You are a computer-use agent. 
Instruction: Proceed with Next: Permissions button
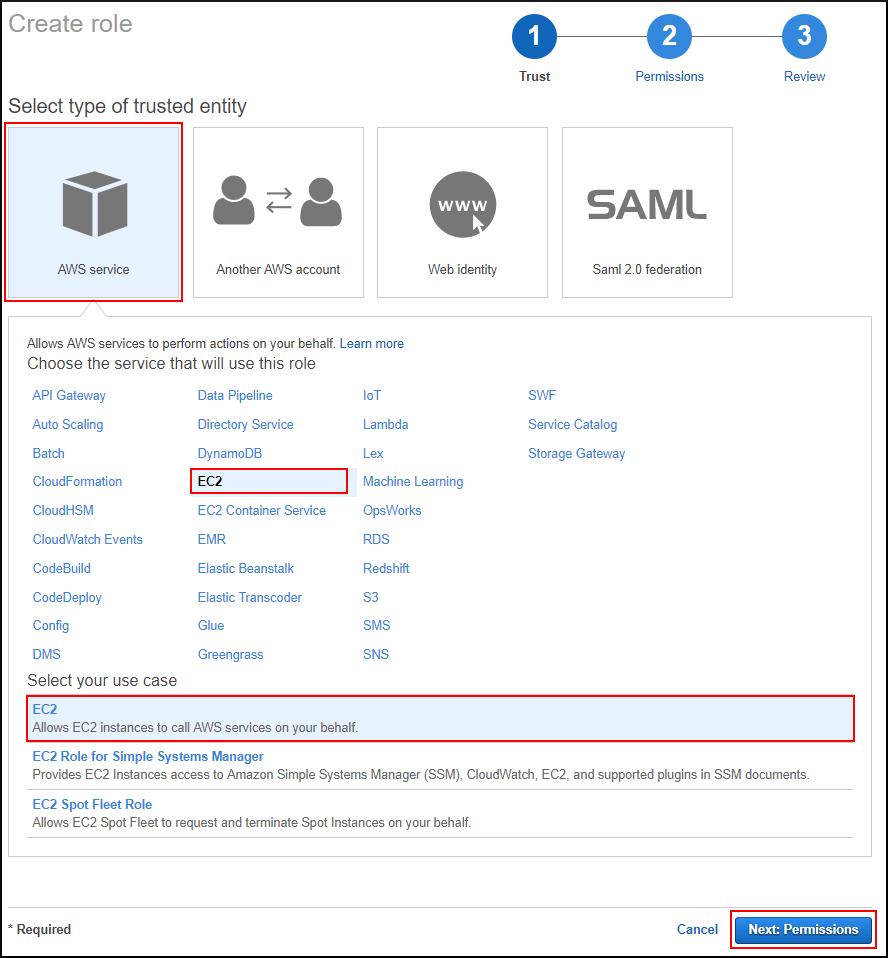click(803, 929)
